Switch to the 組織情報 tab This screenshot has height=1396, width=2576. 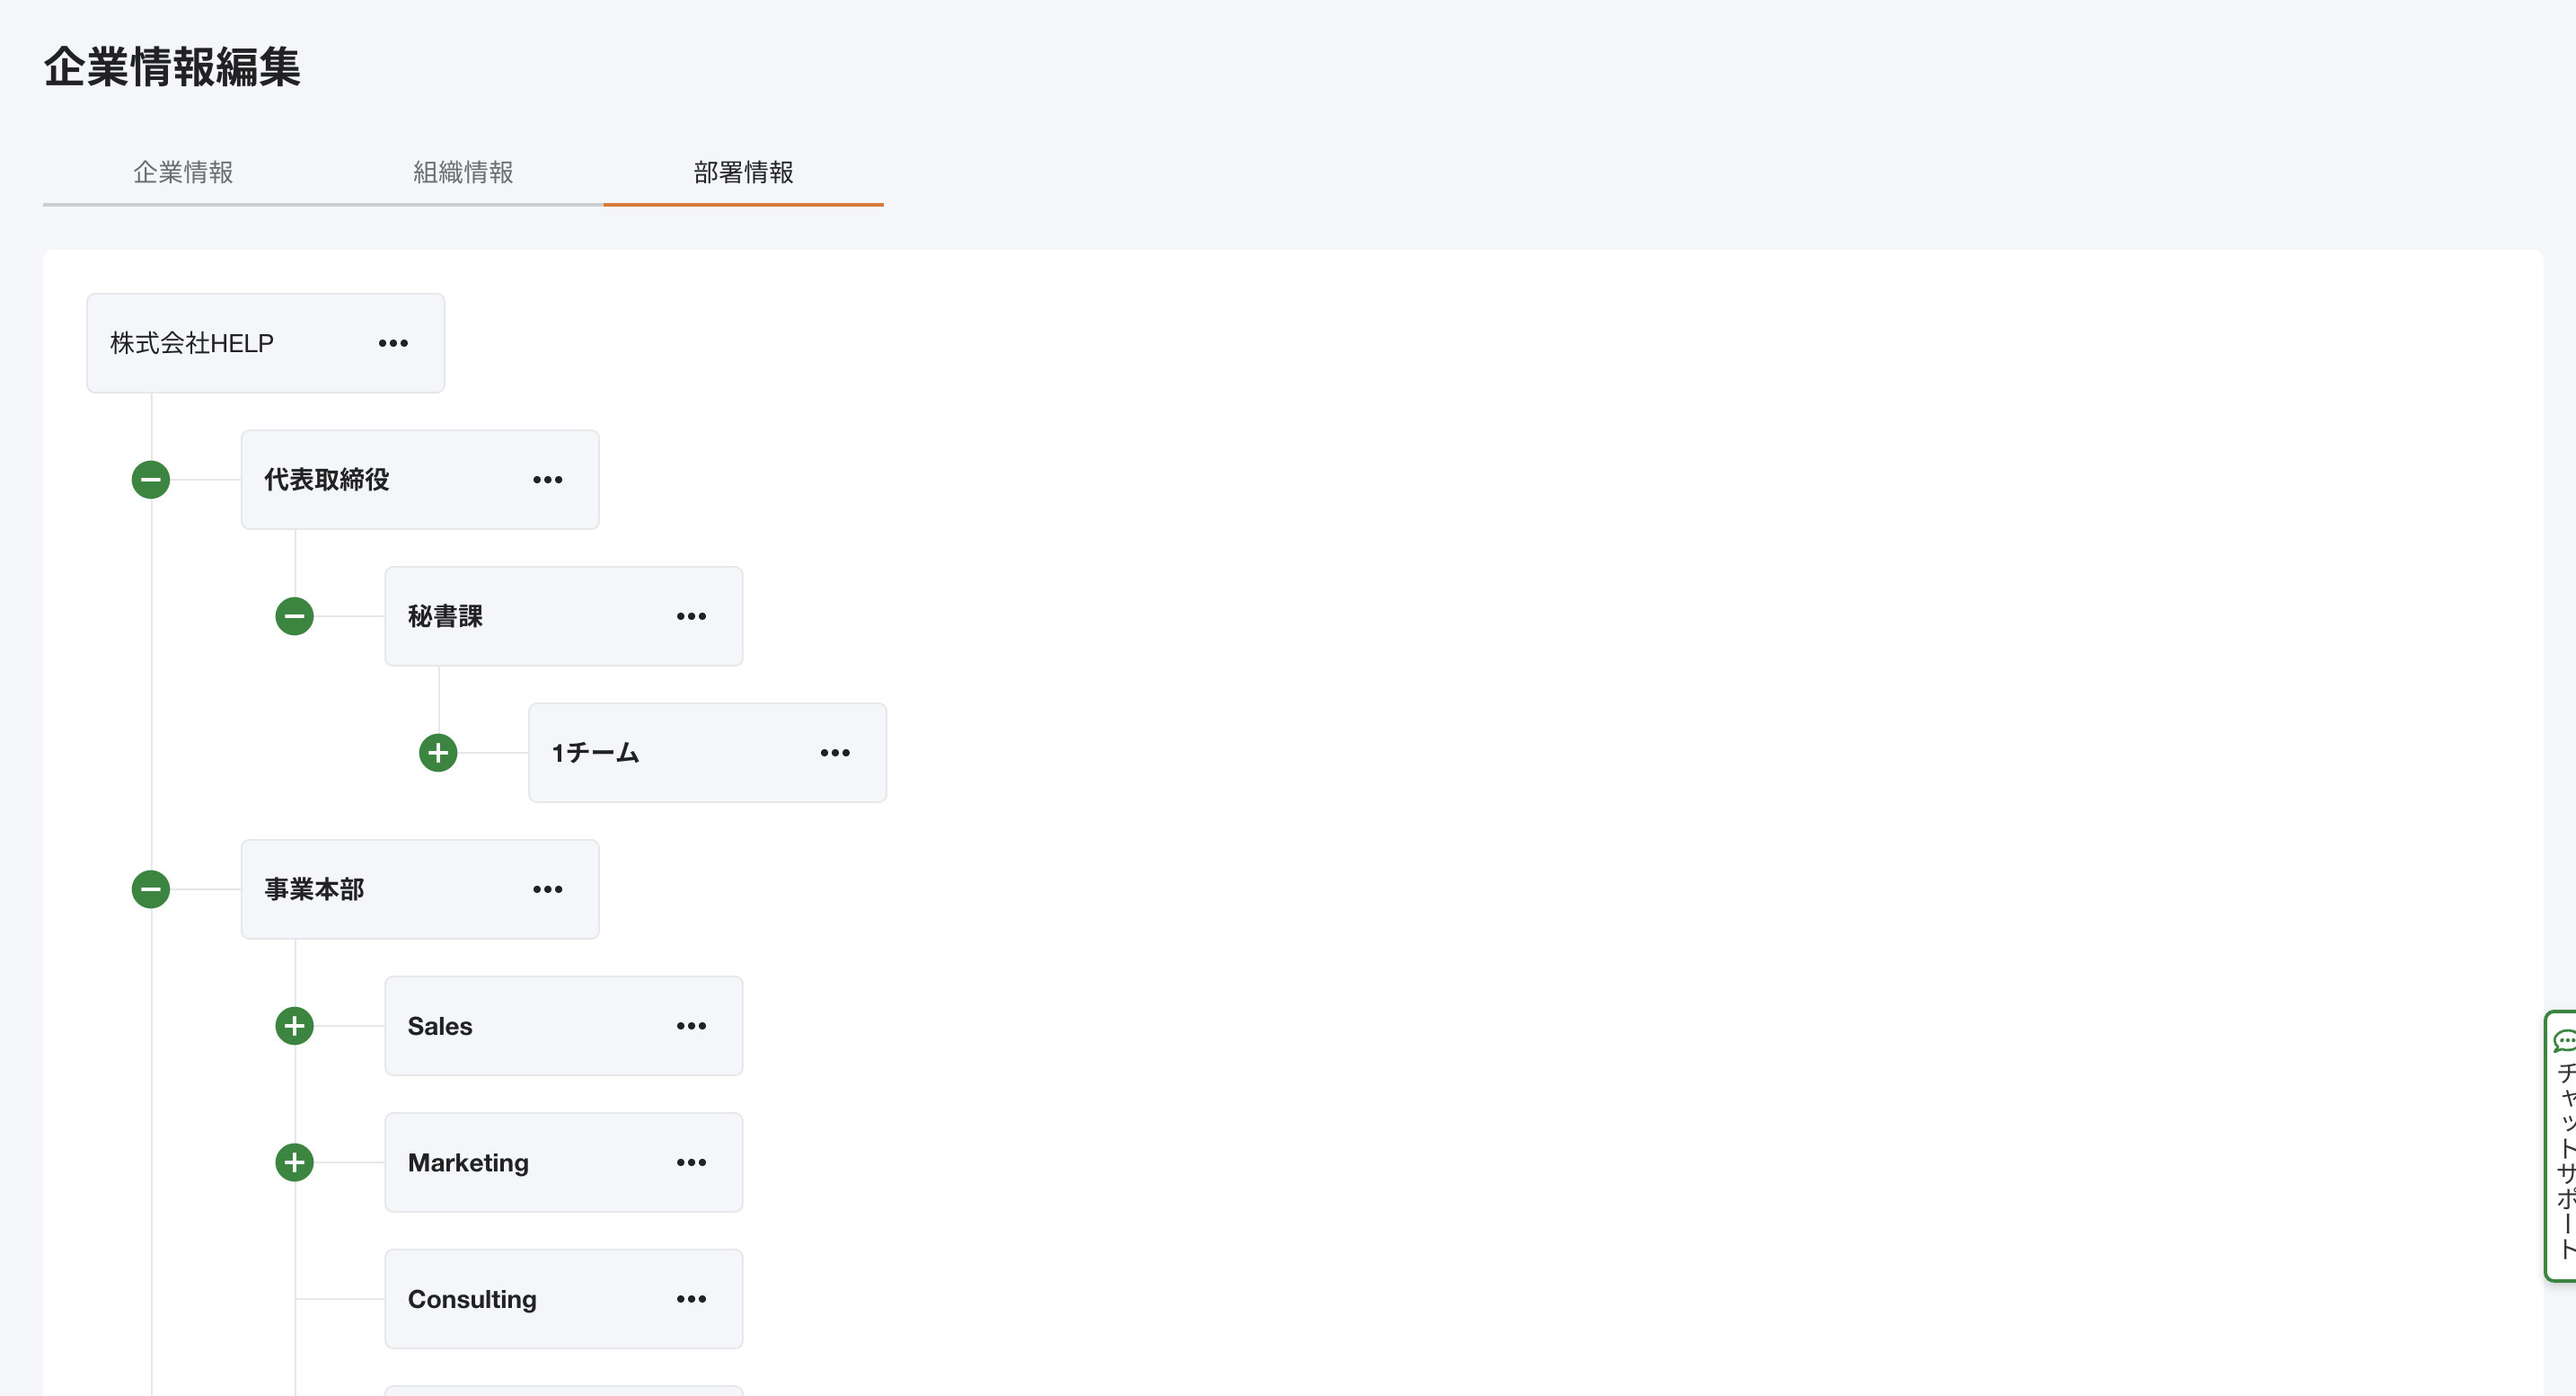[x=463, y=172]
